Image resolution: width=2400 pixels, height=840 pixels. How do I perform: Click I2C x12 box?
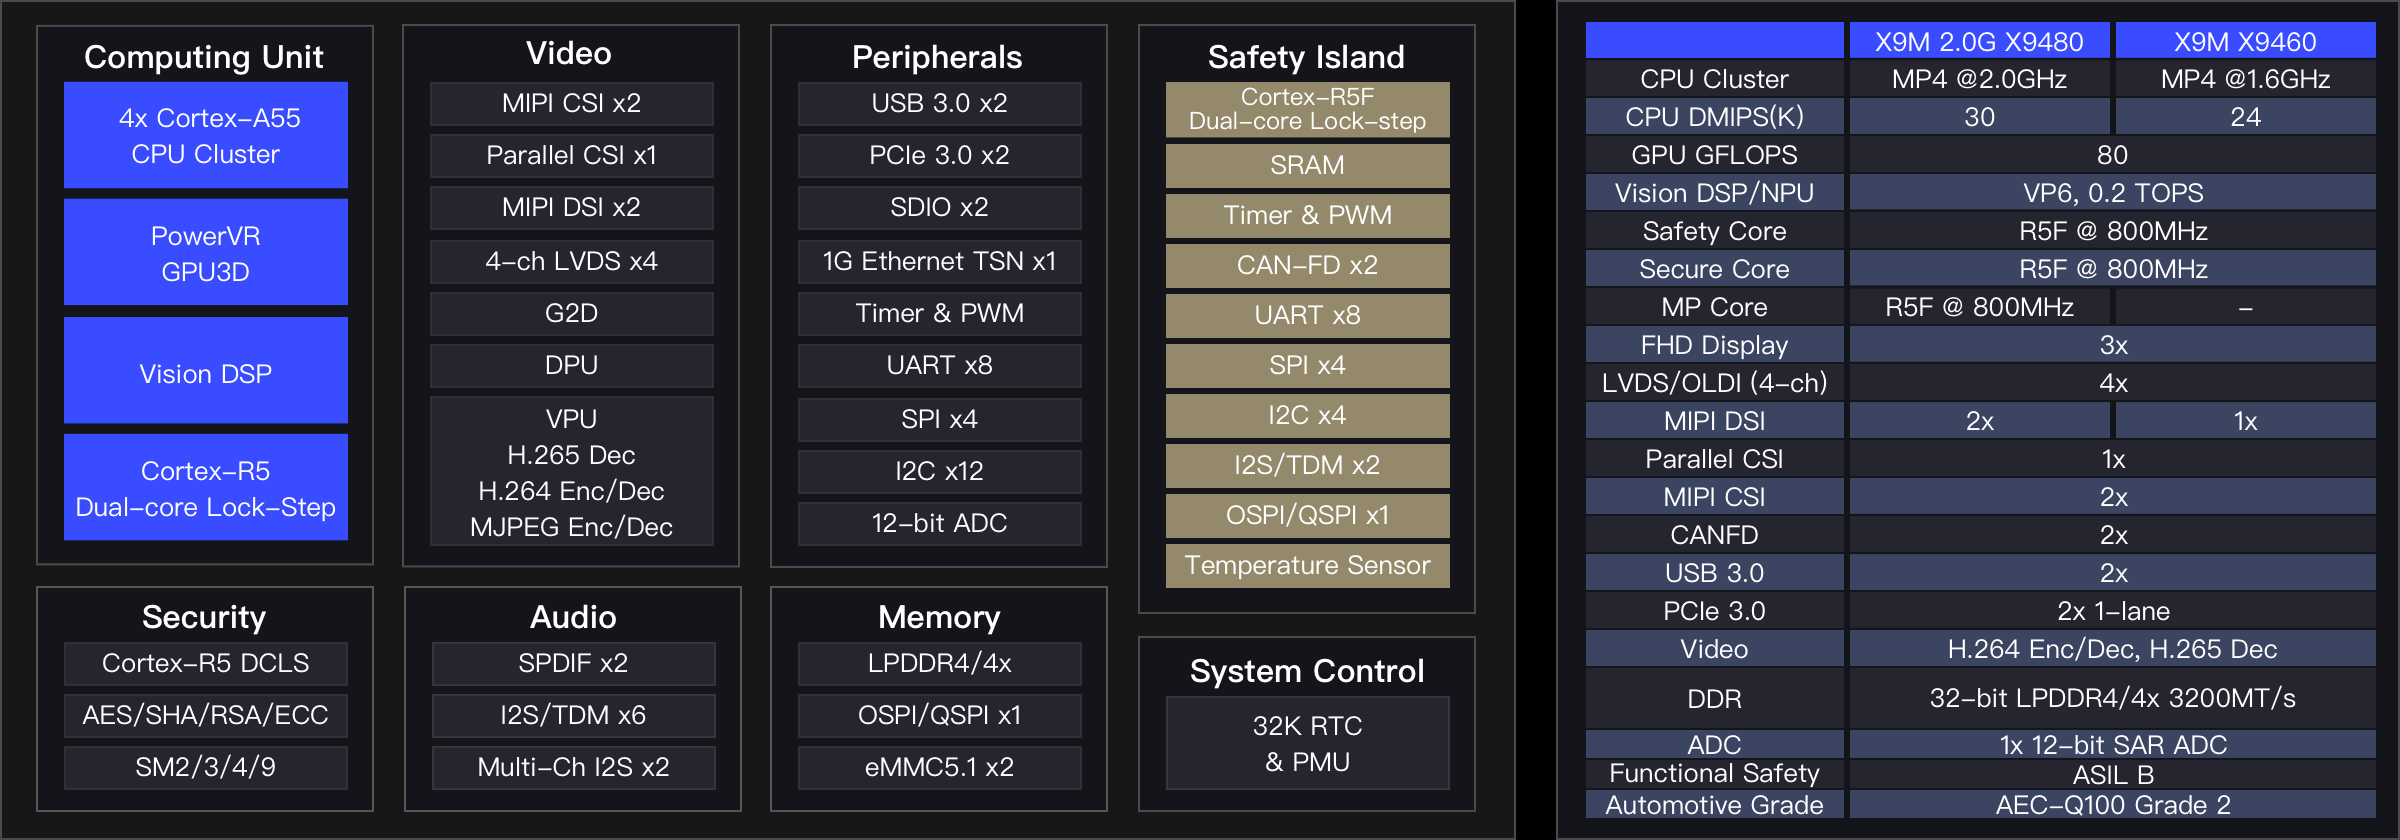pos(940,472)
